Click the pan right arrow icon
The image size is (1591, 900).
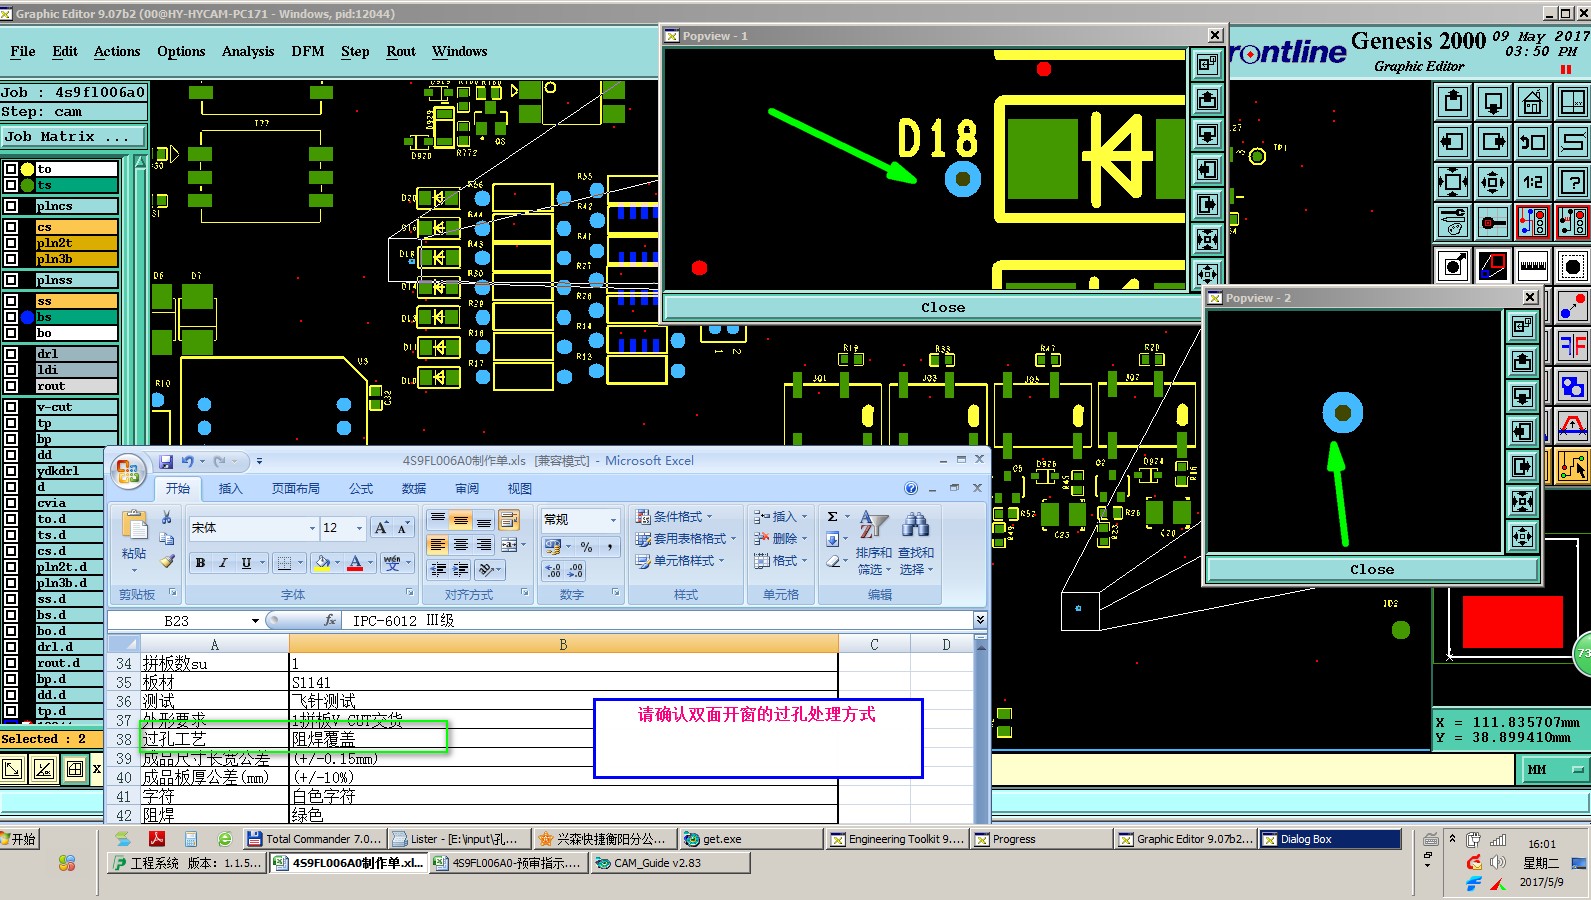[1493, 142]
